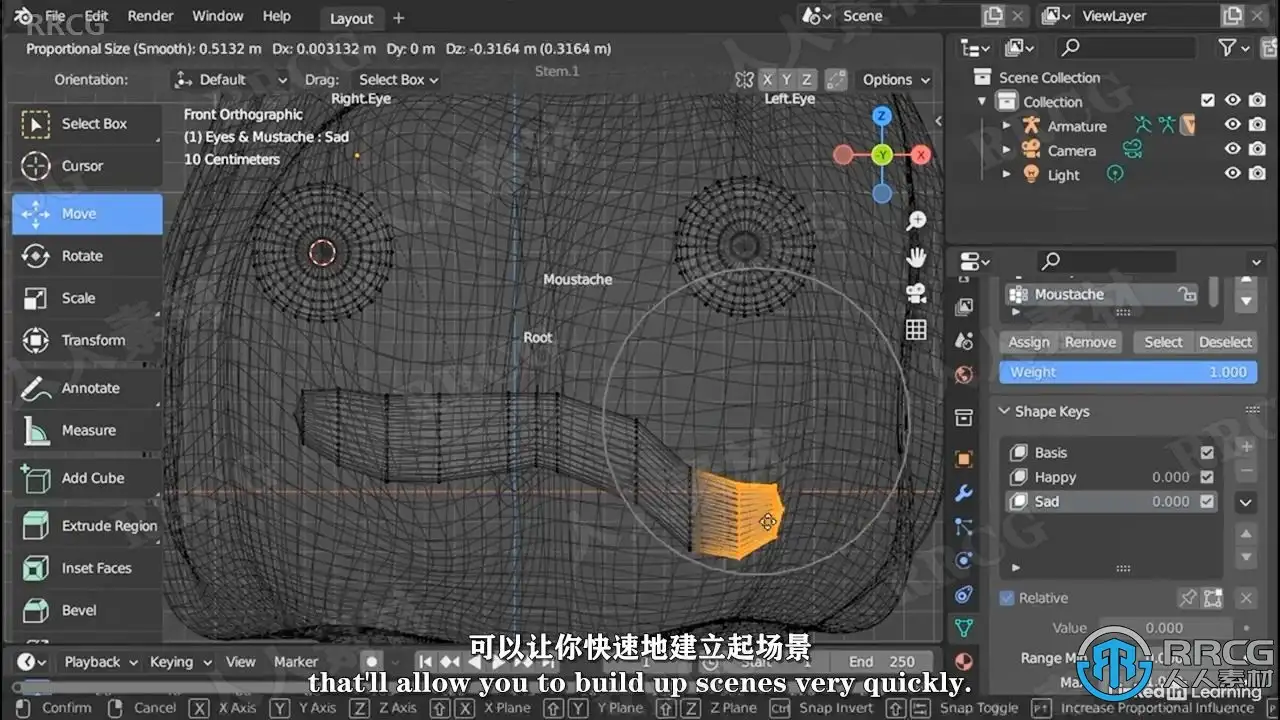Adjust the vertex group Weight slider

tap(1128, 372)
